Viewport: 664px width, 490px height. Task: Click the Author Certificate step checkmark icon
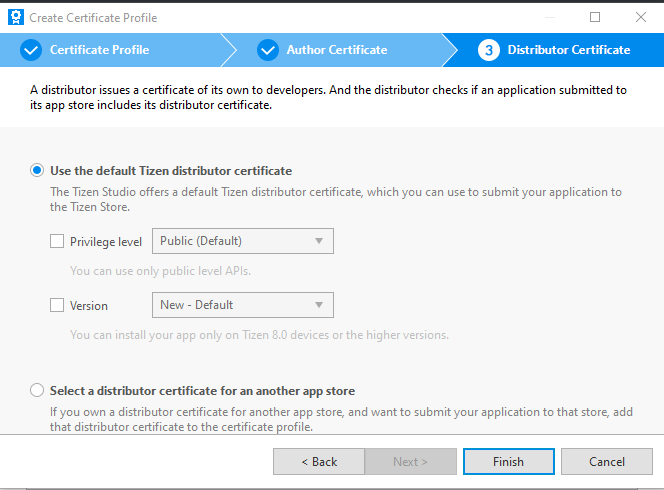click(268, 50)
